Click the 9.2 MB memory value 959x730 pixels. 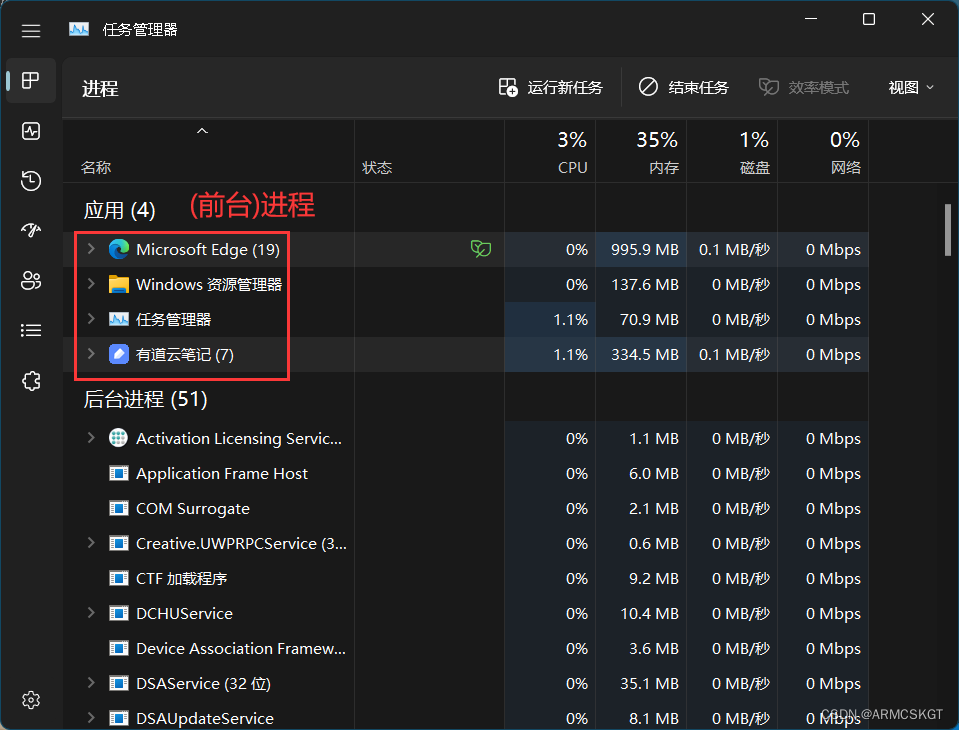coord(654,578)
